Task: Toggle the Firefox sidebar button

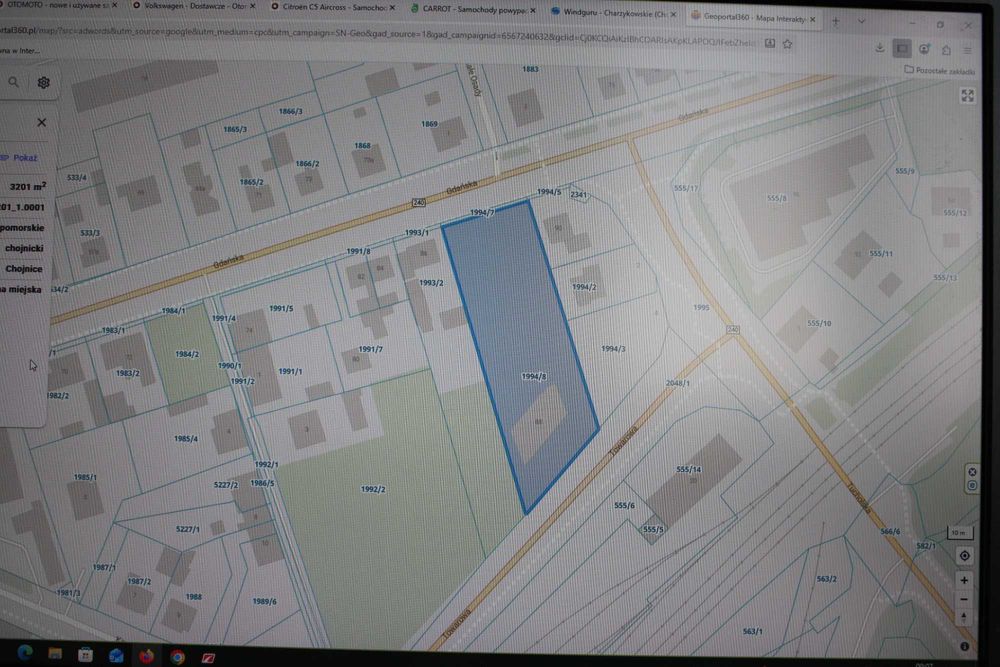Action: (x=902, y=48)
